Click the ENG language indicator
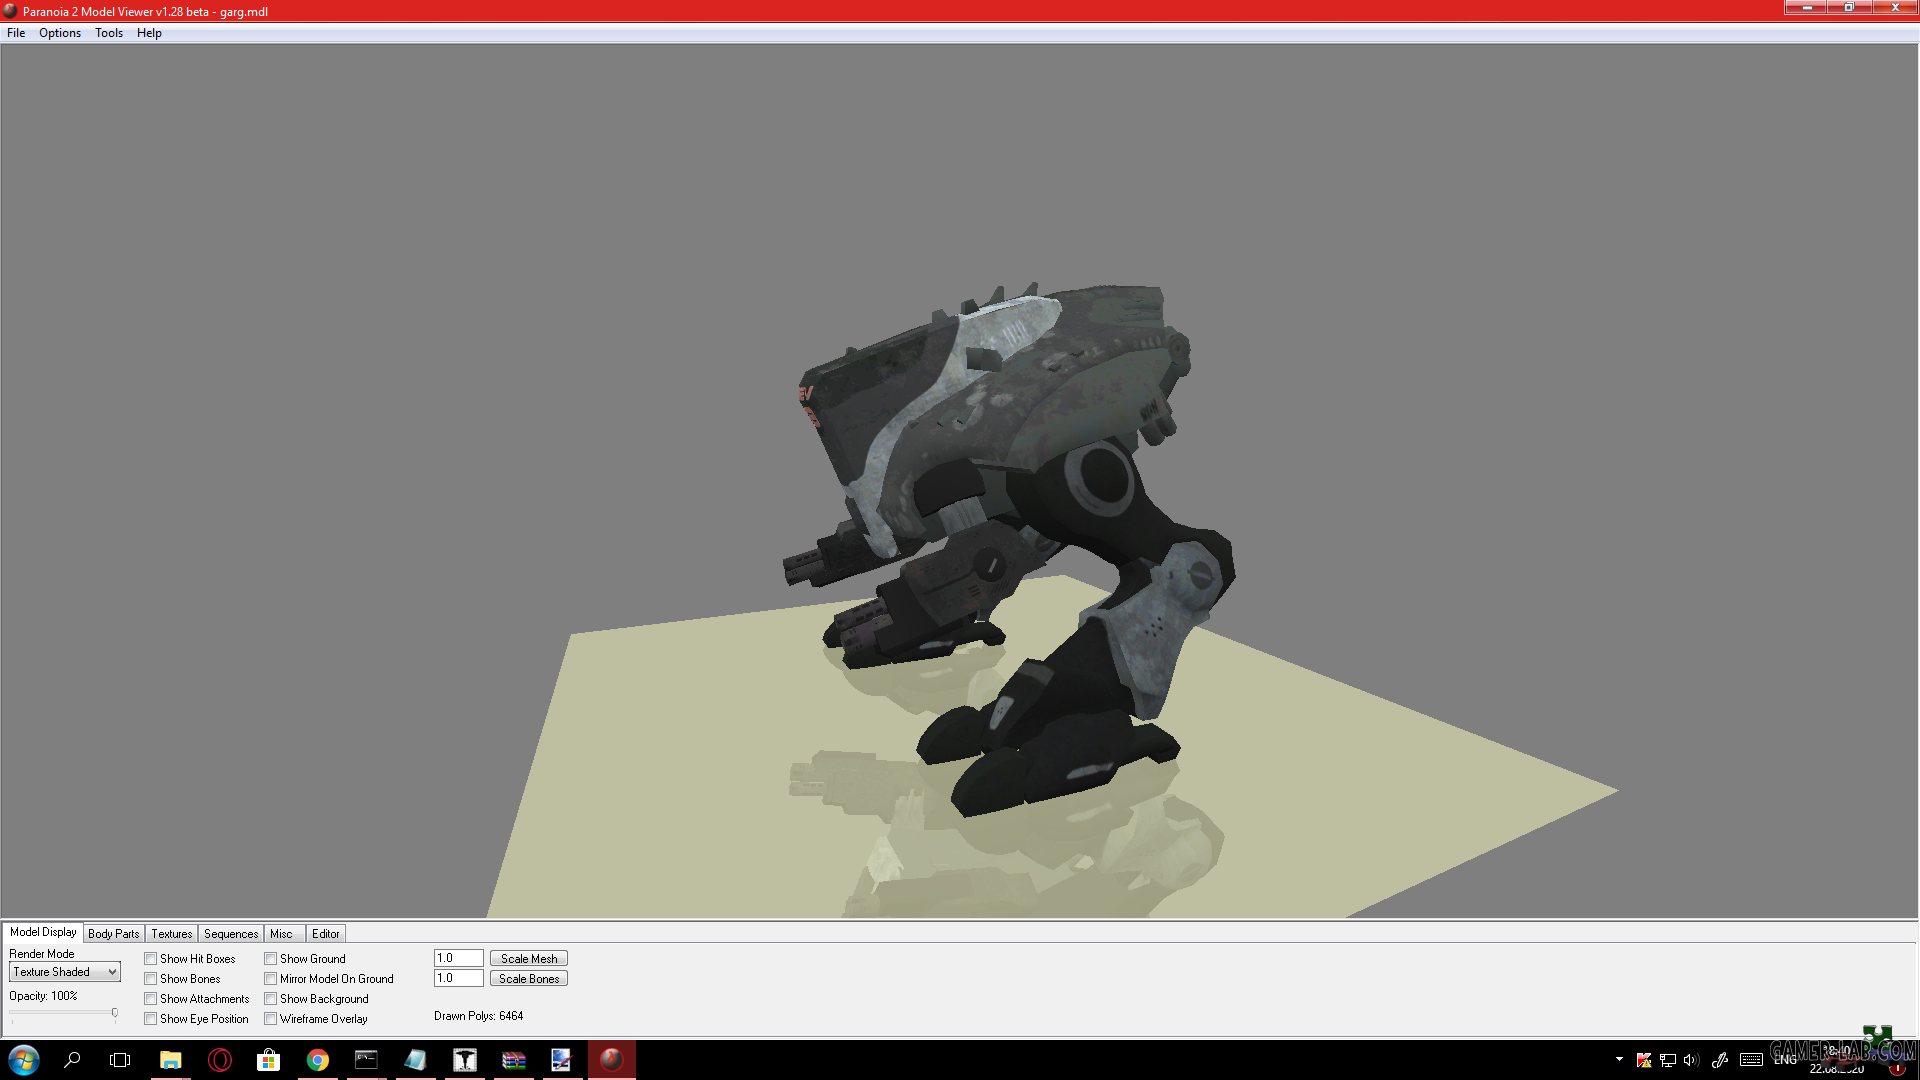 tap(1786, 1060)
